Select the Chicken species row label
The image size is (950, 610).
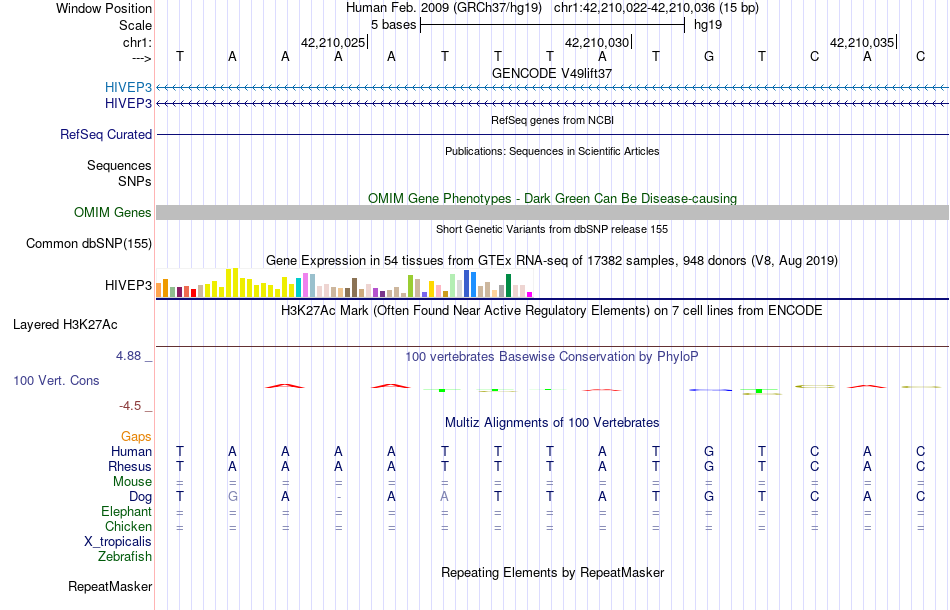pyautogui.click(x=128, y=526)
